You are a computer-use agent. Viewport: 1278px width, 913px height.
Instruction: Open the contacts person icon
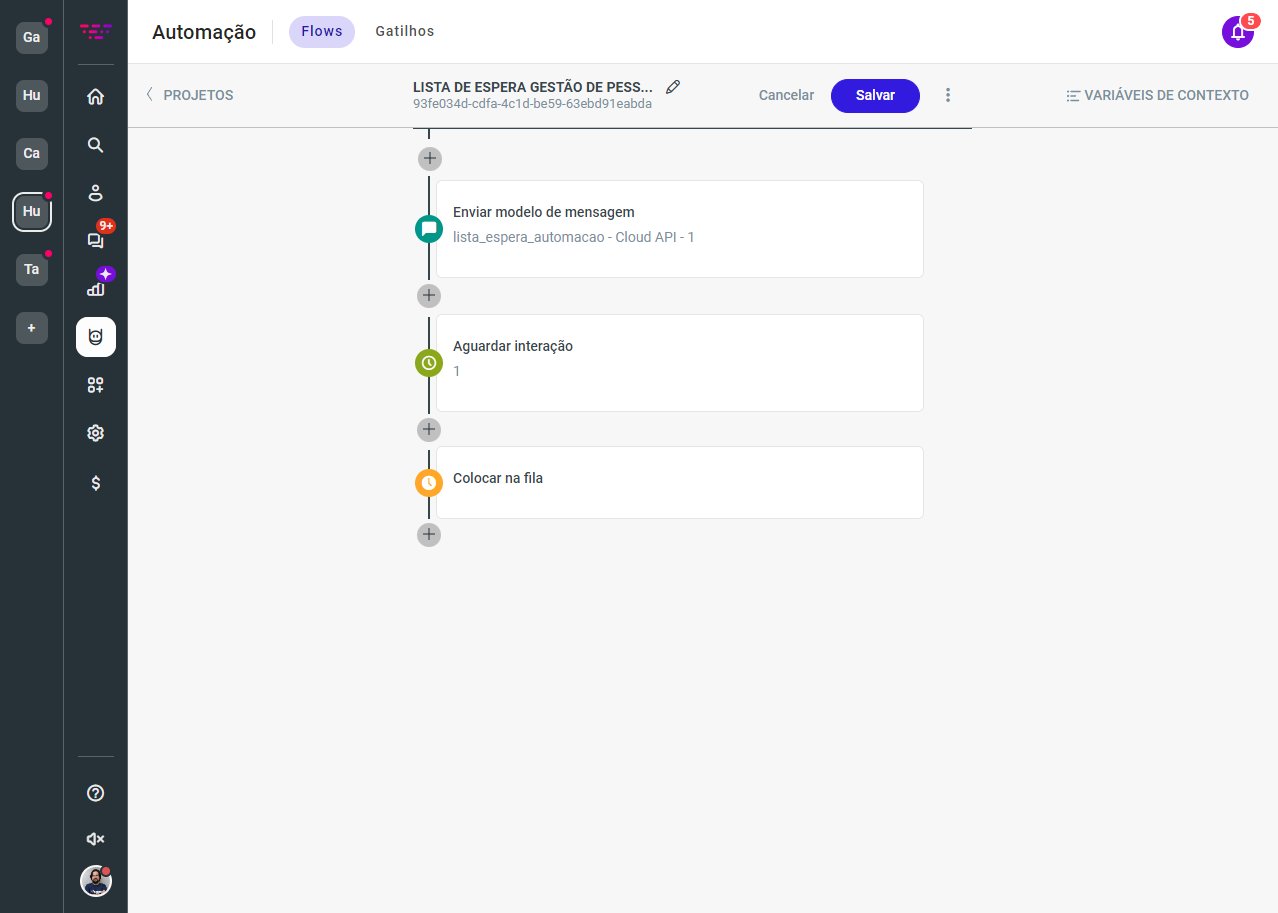[96, 193]
